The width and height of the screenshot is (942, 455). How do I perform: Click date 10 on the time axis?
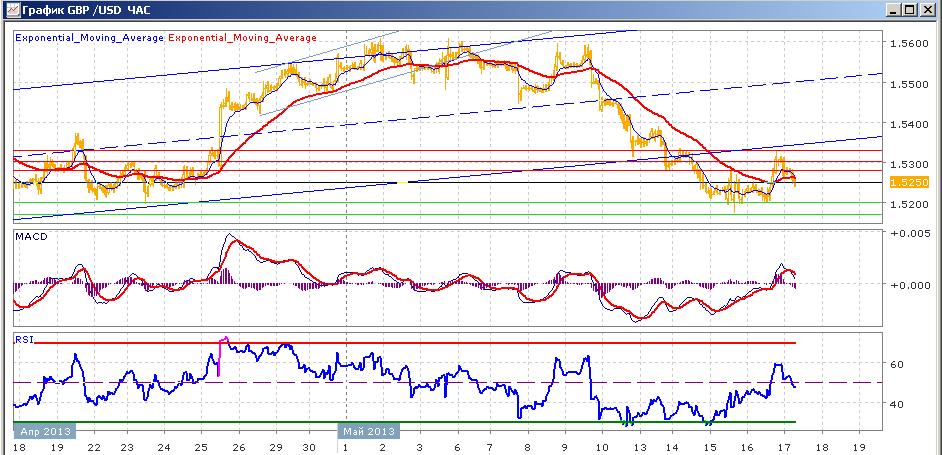(x=602, y=448)
